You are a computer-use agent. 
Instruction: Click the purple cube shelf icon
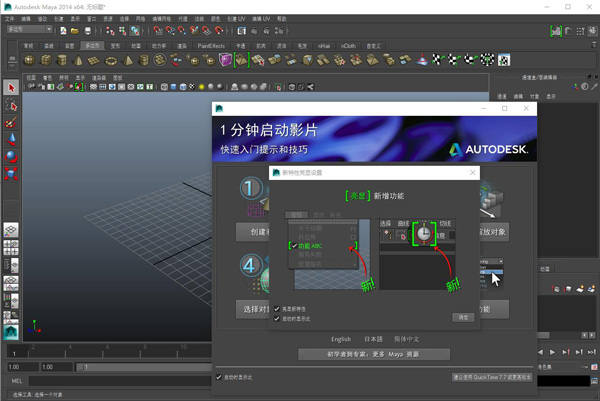tap(225, 60)
